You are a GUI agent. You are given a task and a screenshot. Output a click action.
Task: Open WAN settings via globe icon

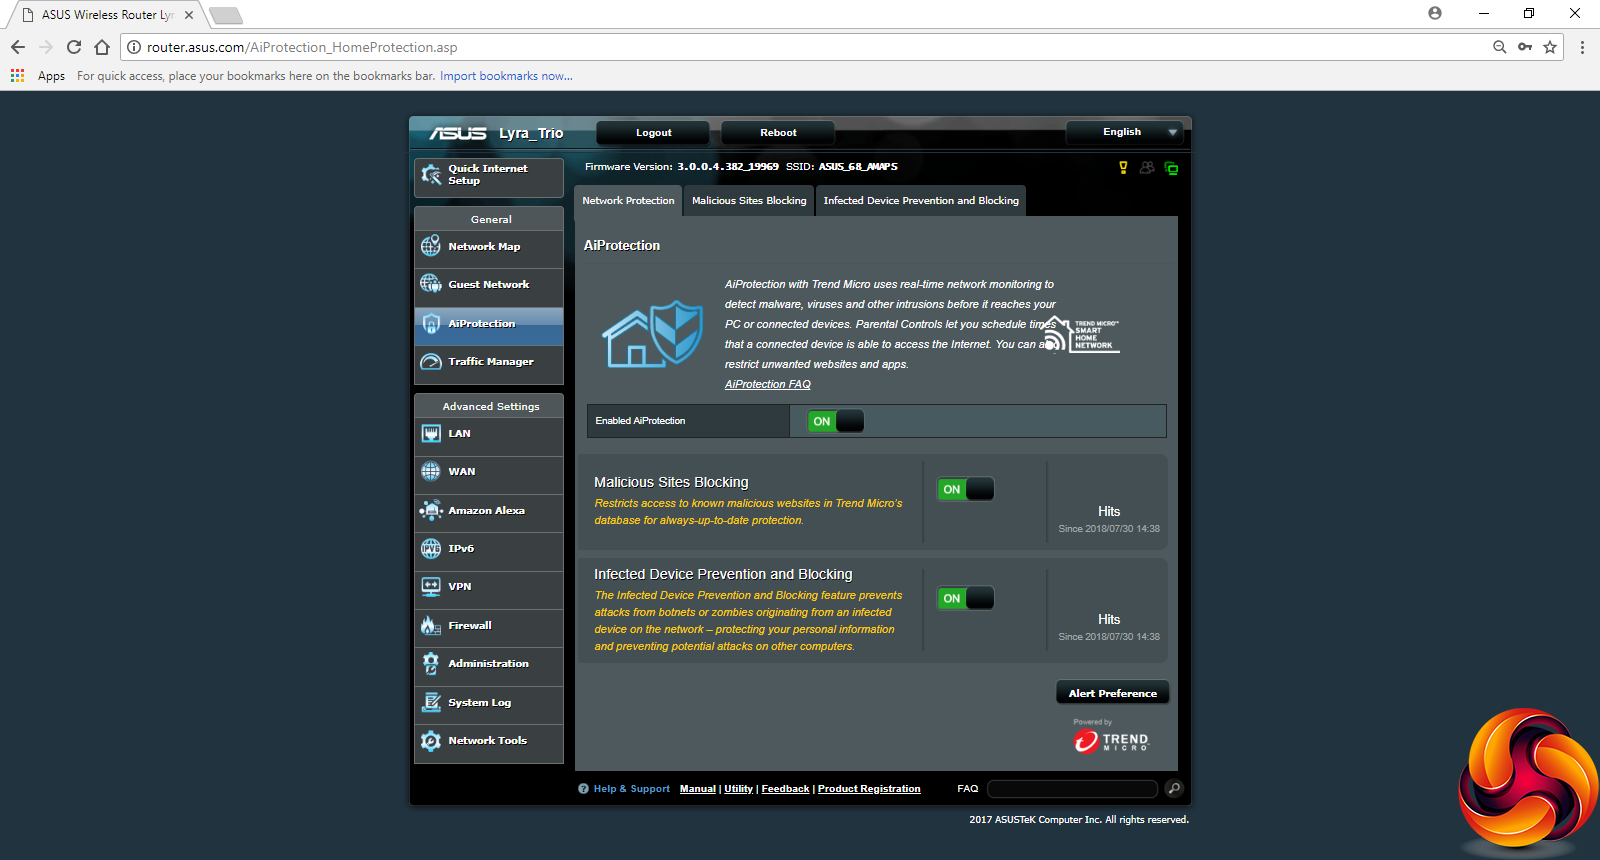coord(431,471)
